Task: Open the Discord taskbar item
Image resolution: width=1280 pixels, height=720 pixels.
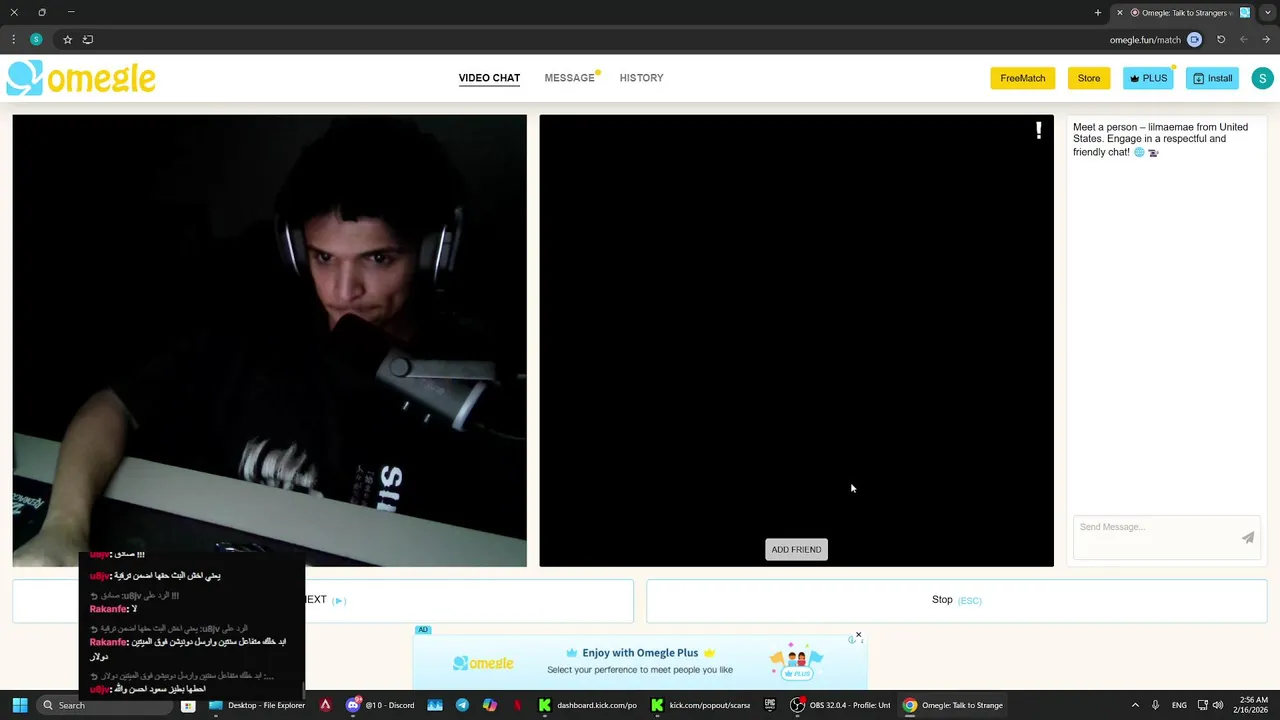Action: click(x=380, y=705)
